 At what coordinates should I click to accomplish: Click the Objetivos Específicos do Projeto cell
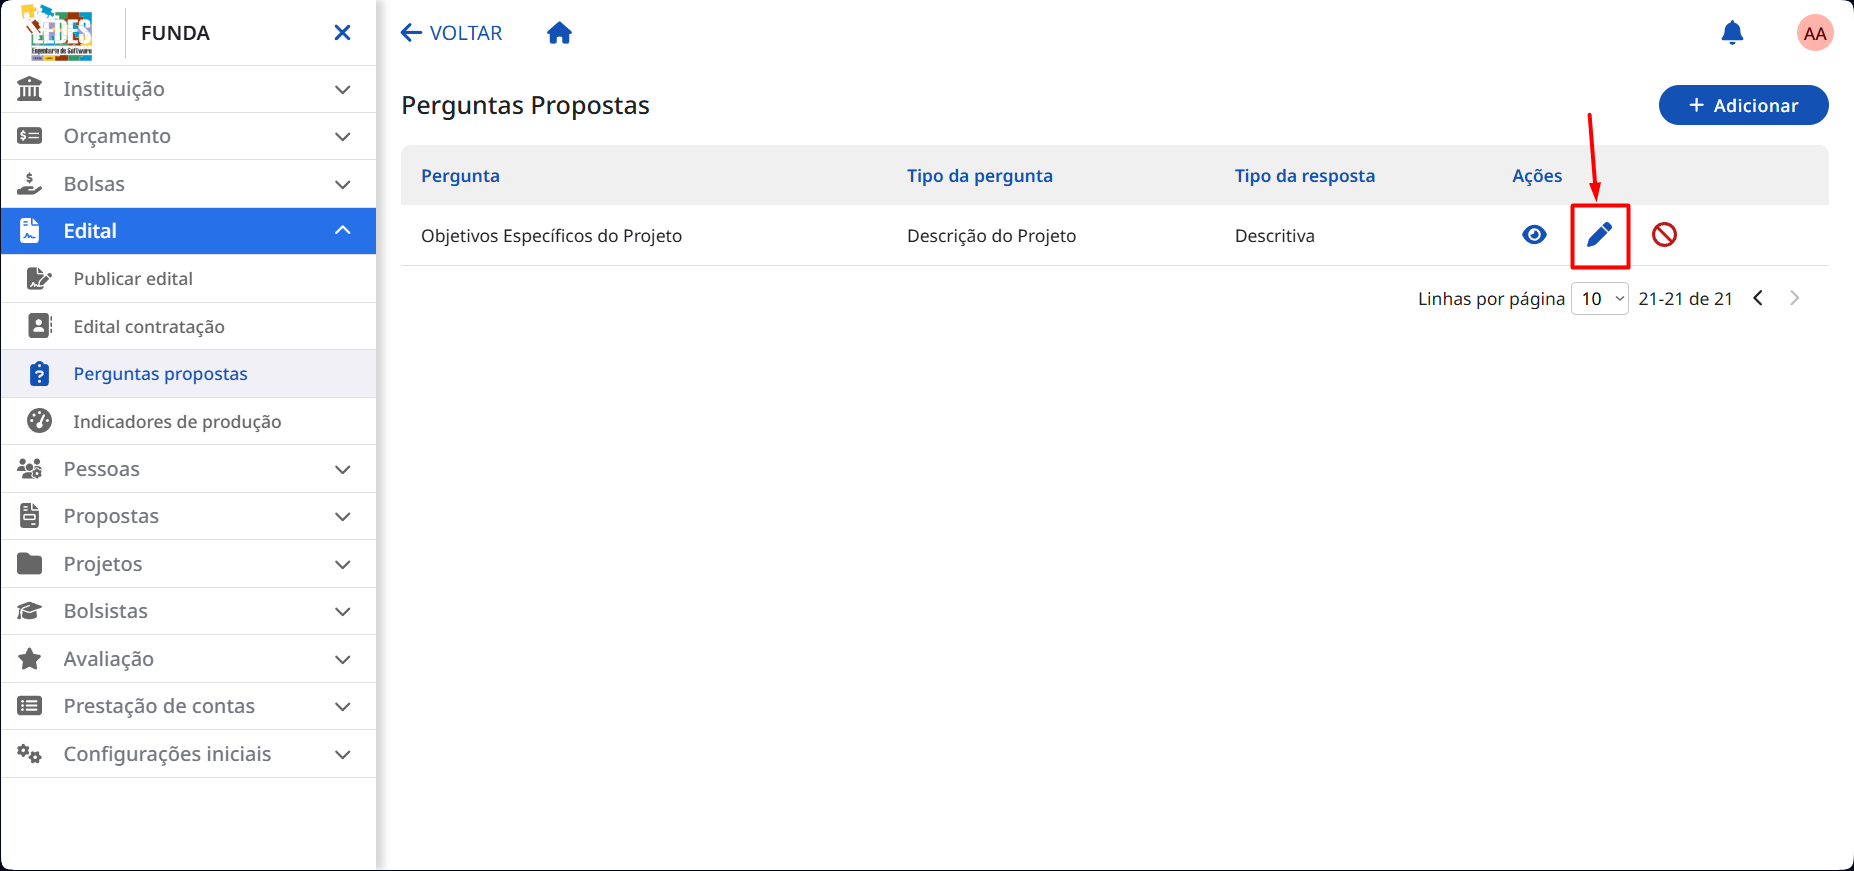coord(551,236)
